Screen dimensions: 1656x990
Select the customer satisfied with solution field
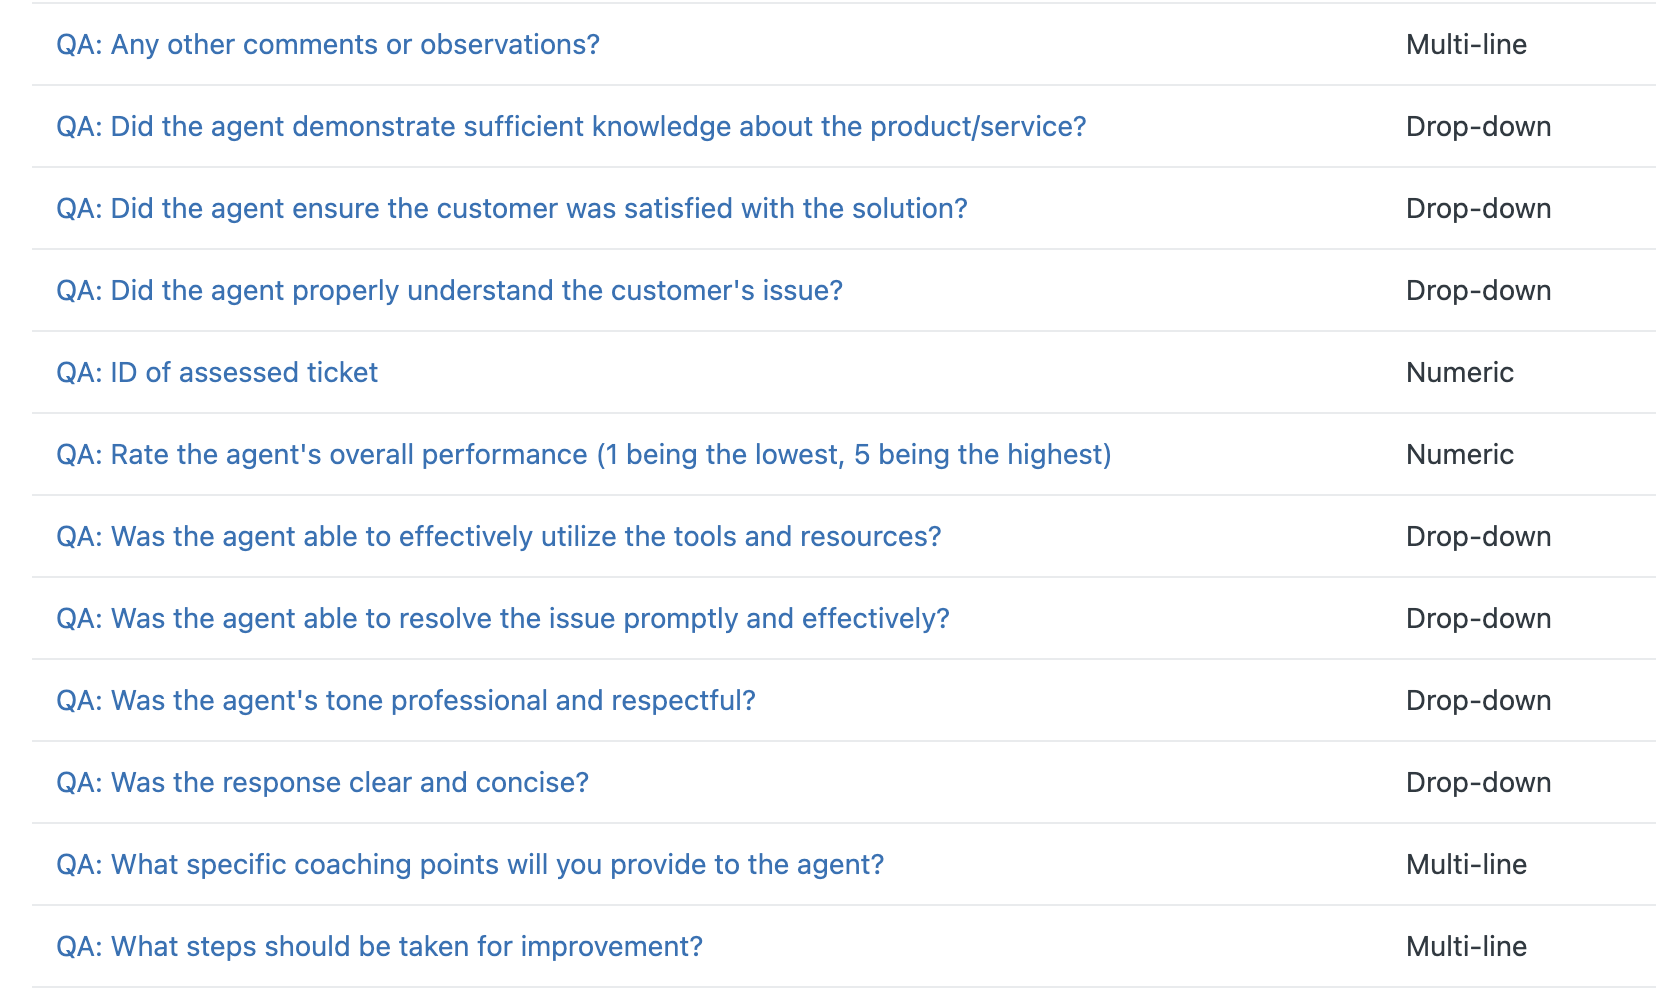coord(512,209)
